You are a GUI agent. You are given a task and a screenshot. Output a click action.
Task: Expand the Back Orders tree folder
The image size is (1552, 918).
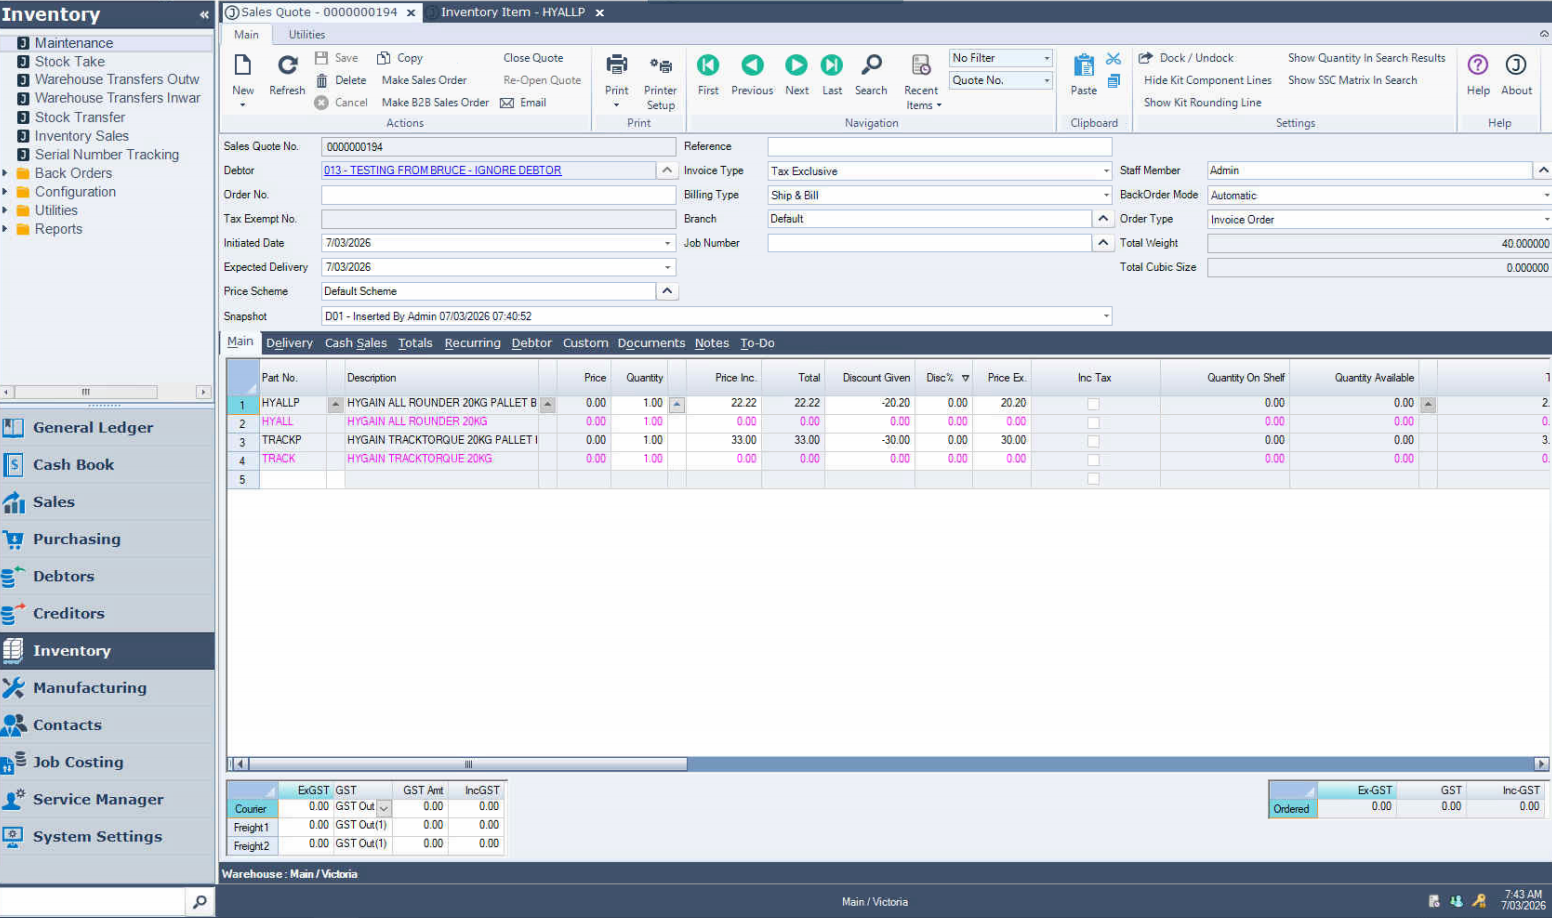(6, 173)
